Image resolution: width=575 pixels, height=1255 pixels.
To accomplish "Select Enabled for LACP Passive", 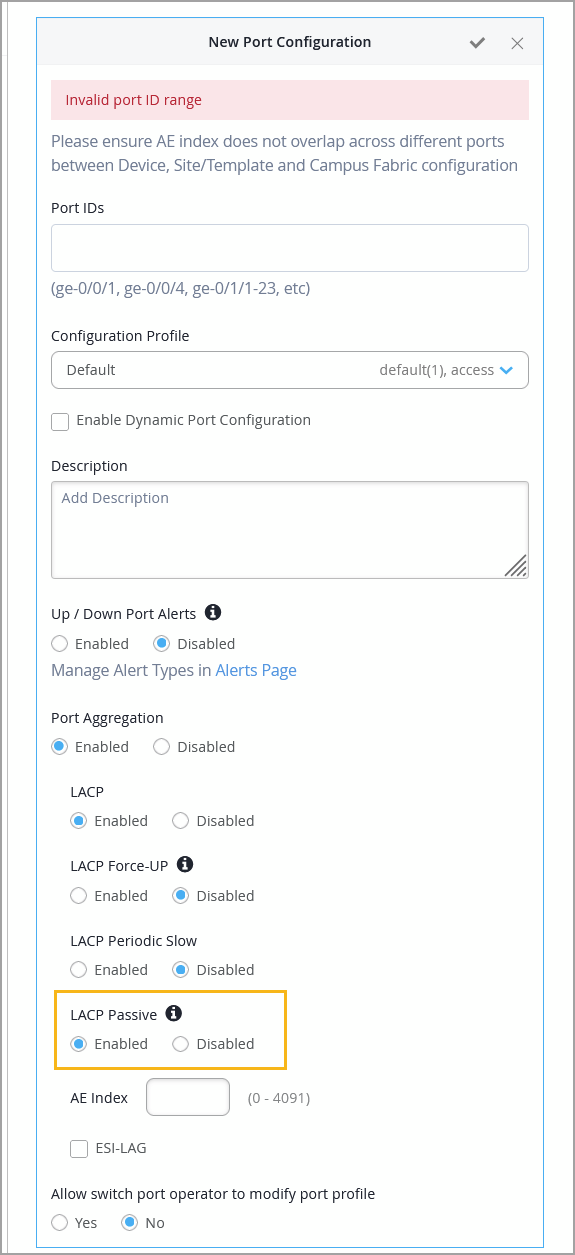I will click(x=79, y=1044).
